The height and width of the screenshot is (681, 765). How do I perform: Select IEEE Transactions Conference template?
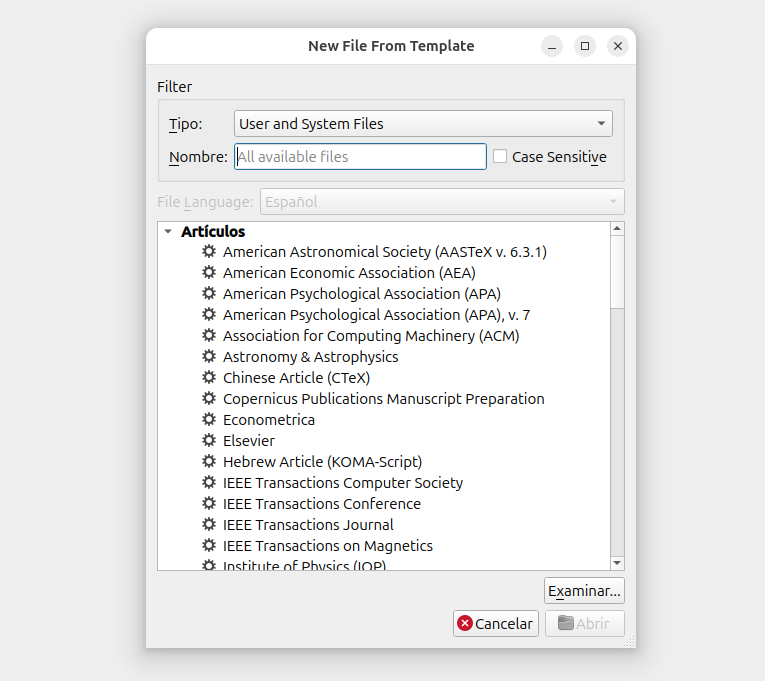[x=322, y=503]
